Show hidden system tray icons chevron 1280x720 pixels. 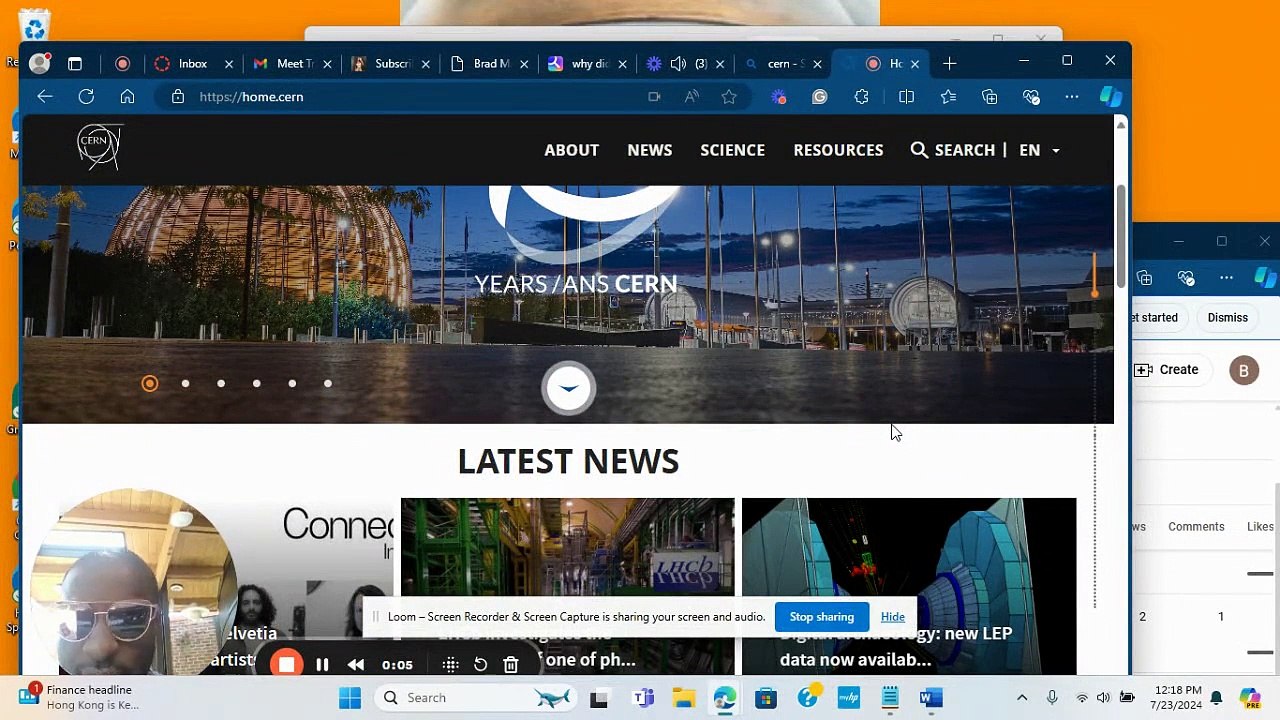click(x=1022, y=698)
